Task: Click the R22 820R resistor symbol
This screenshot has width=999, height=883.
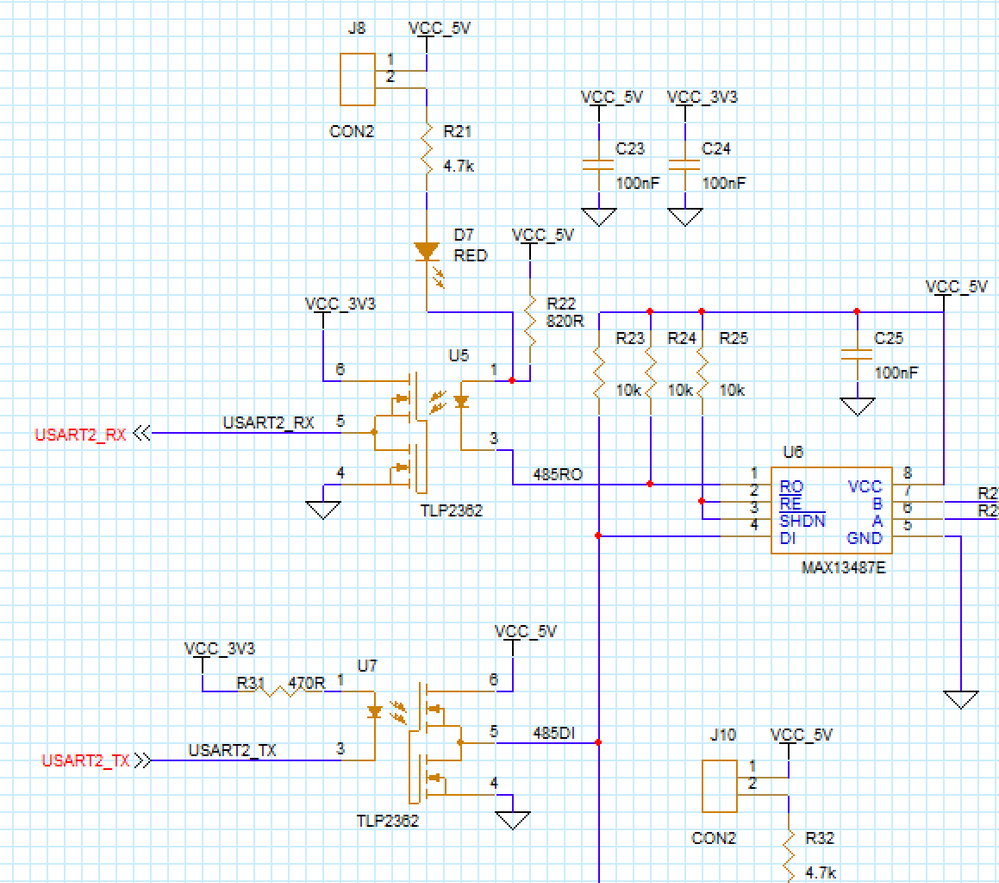Action: pos(530,321)
